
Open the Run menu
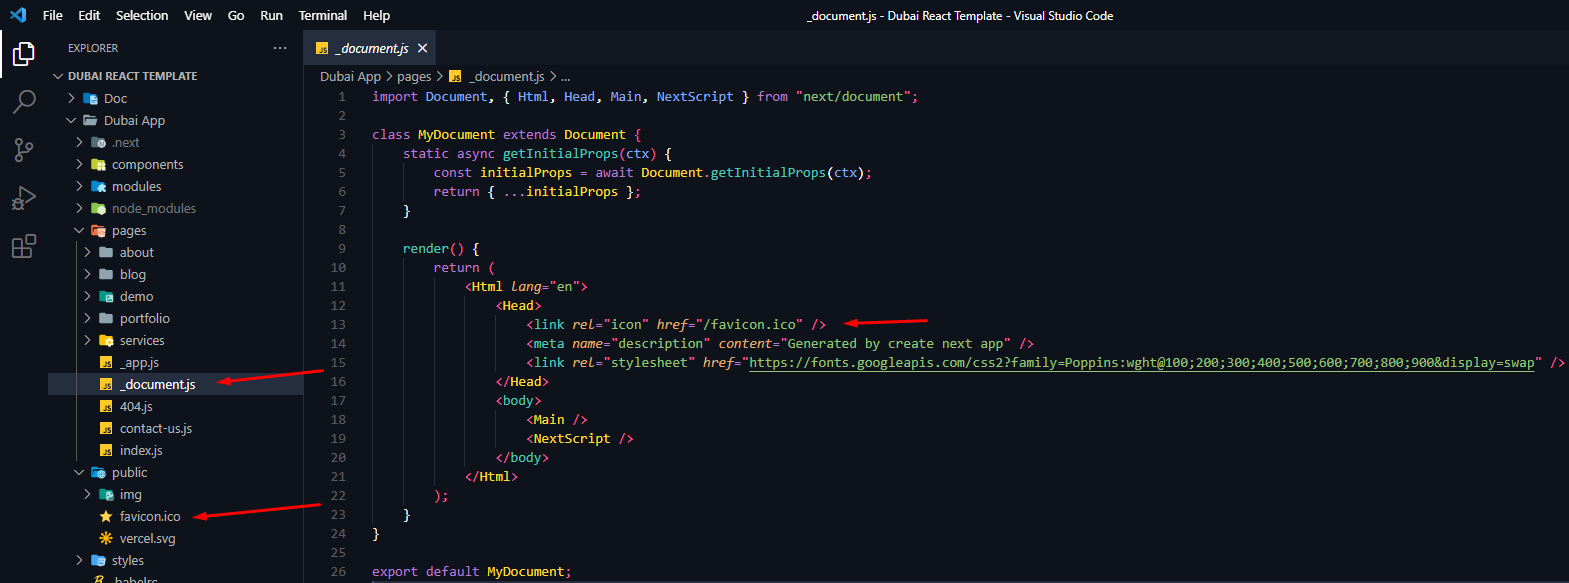point(271,15)
